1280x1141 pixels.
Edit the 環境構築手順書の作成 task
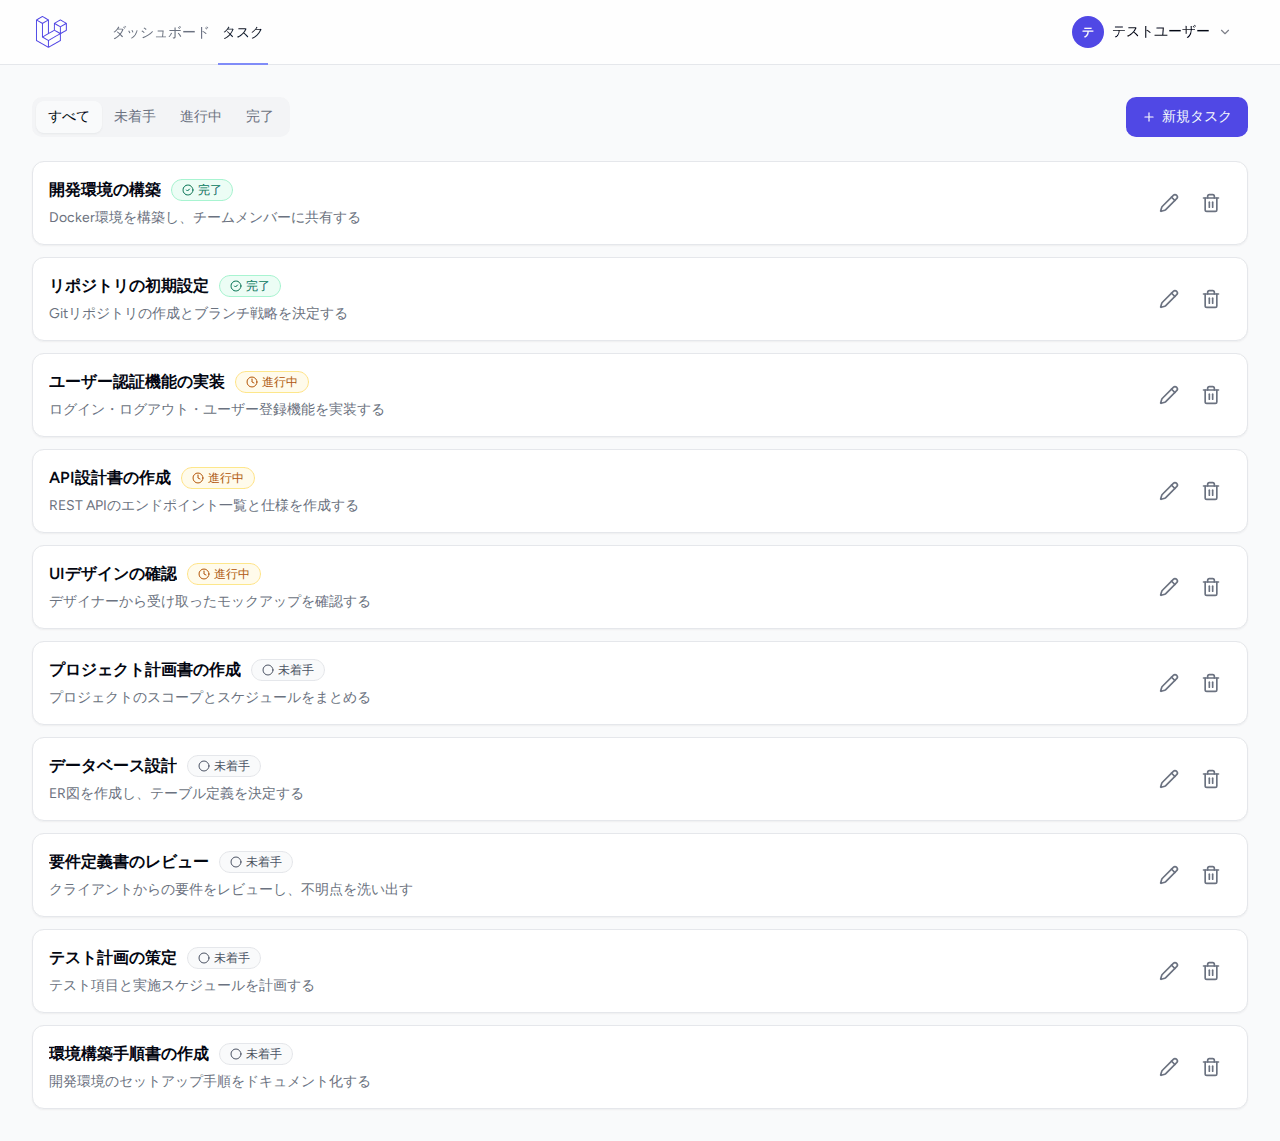1169,1067
